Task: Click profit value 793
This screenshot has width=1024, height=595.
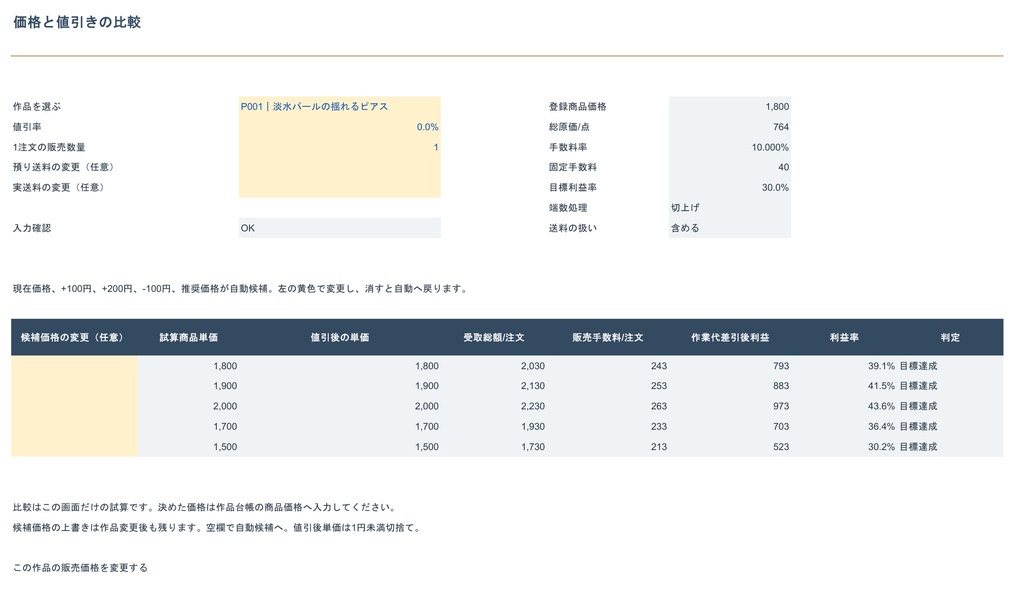Action: 781,366
